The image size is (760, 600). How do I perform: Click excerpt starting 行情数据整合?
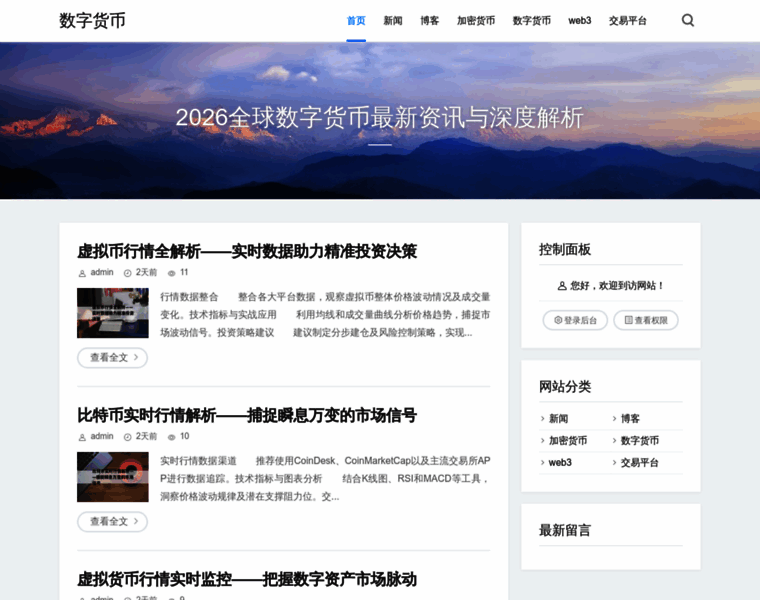325,315
